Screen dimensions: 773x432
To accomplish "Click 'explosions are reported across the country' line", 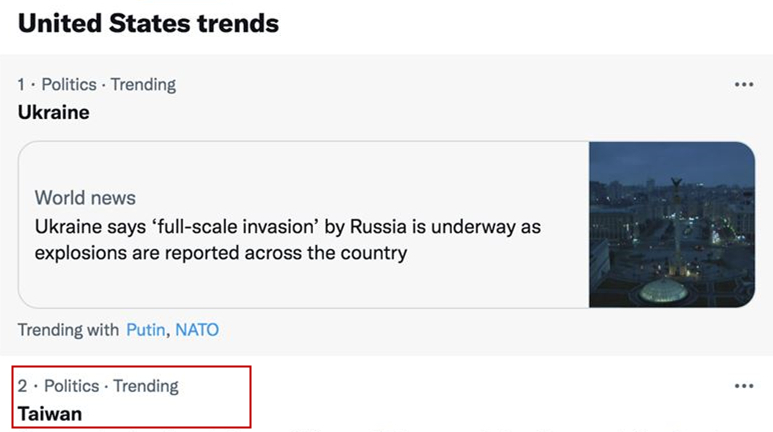I will [x=221, y=253].
